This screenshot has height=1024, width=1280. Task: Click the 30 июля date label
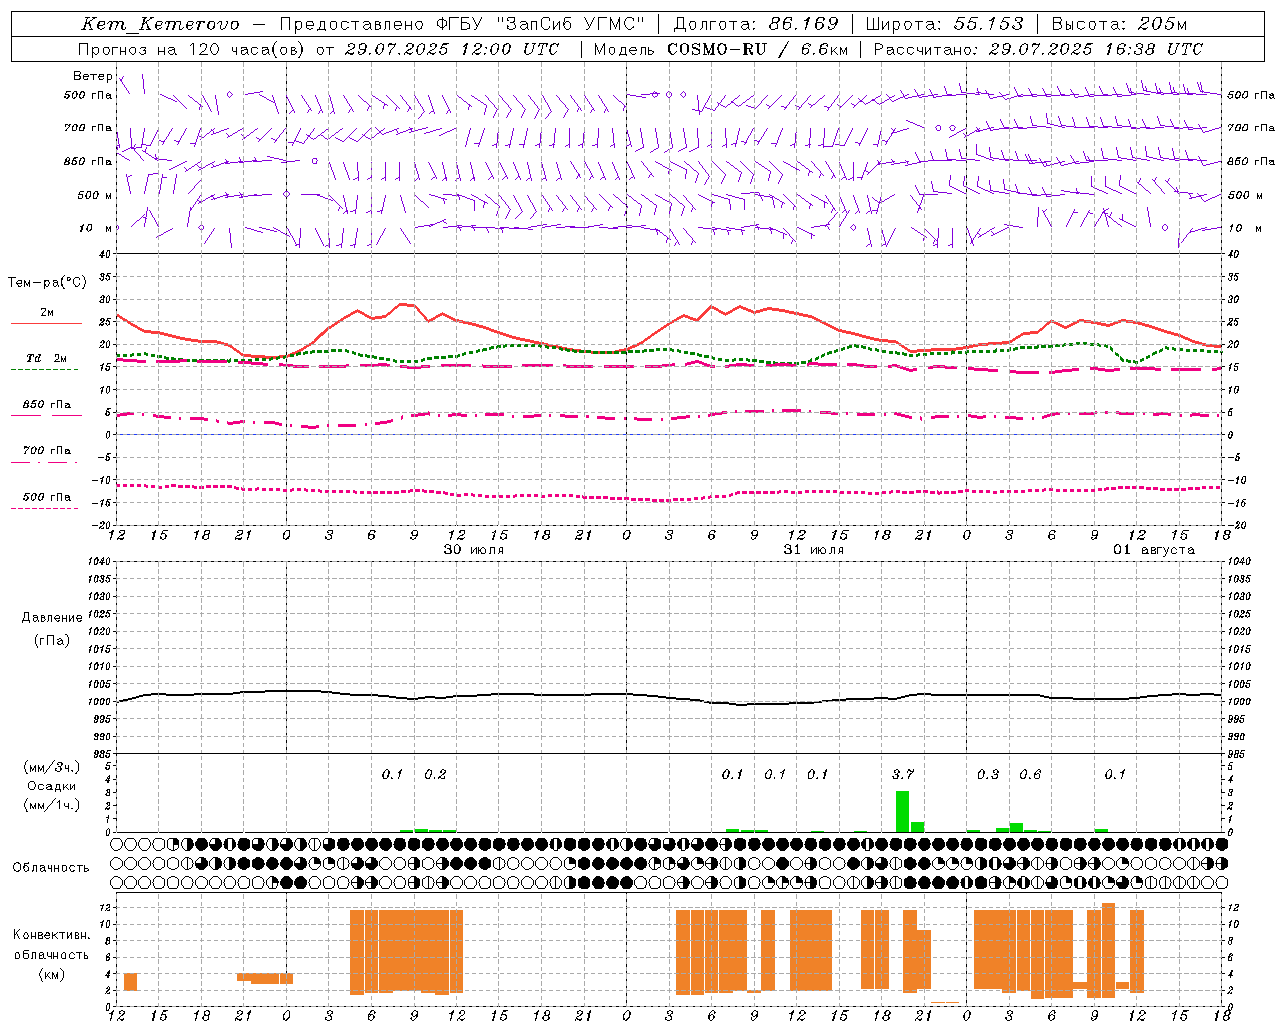(474, 550)
